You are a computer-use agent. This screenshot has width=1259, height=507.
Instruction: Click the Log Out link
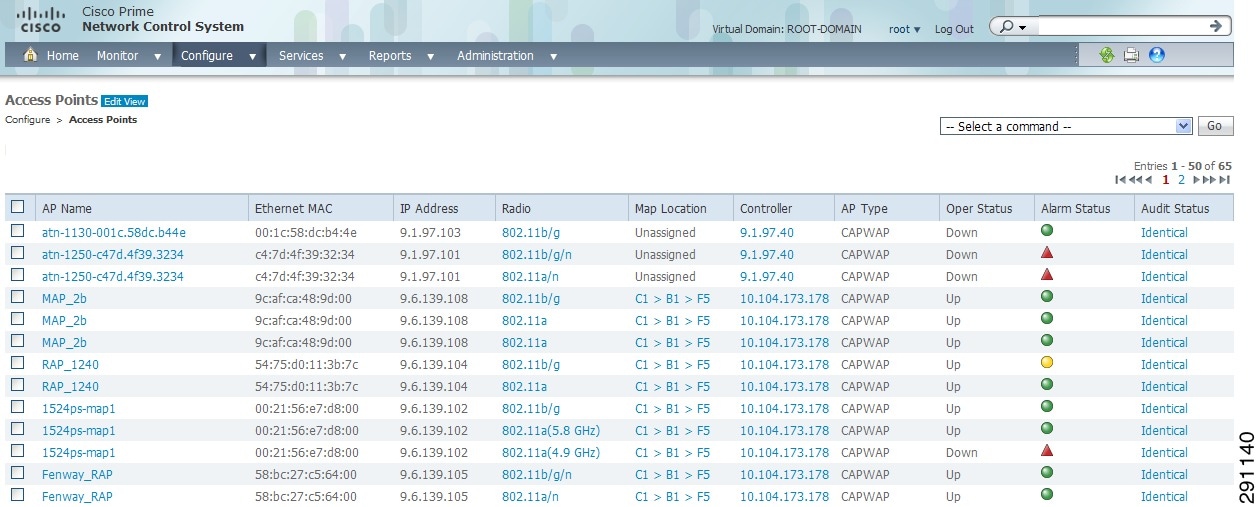tap(954, 29)
